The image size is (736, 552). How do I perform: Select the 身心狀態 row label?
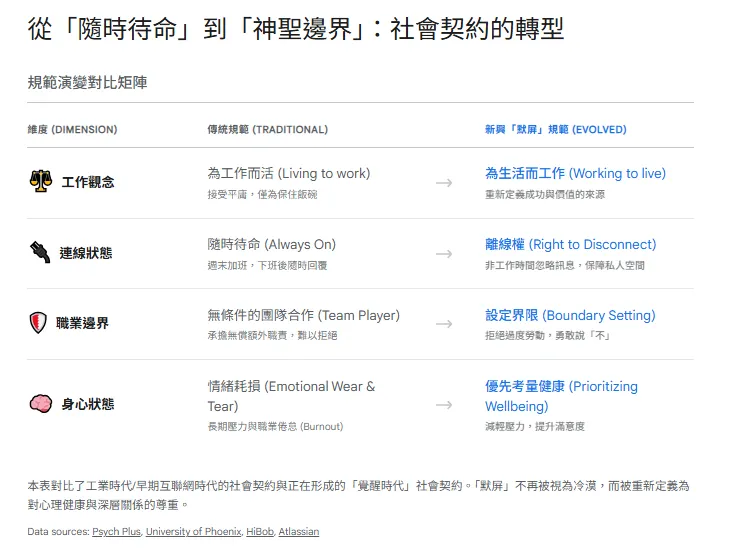point(88,404)
